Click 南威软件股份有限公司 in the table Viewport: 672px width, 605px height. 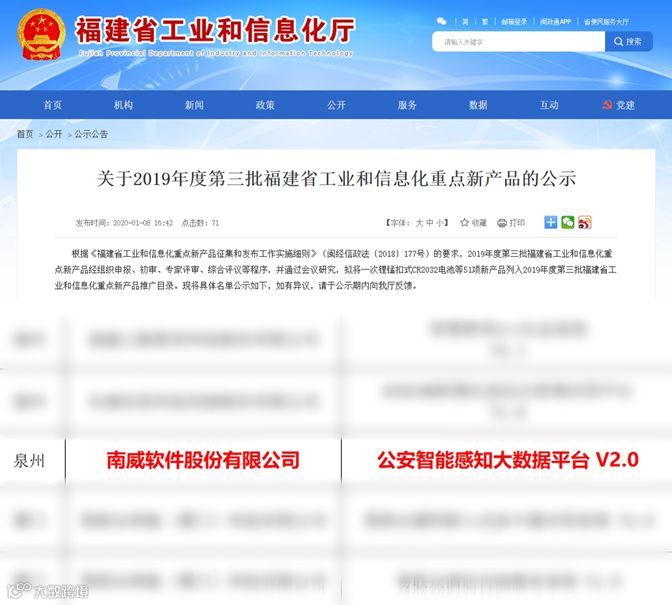203,460
